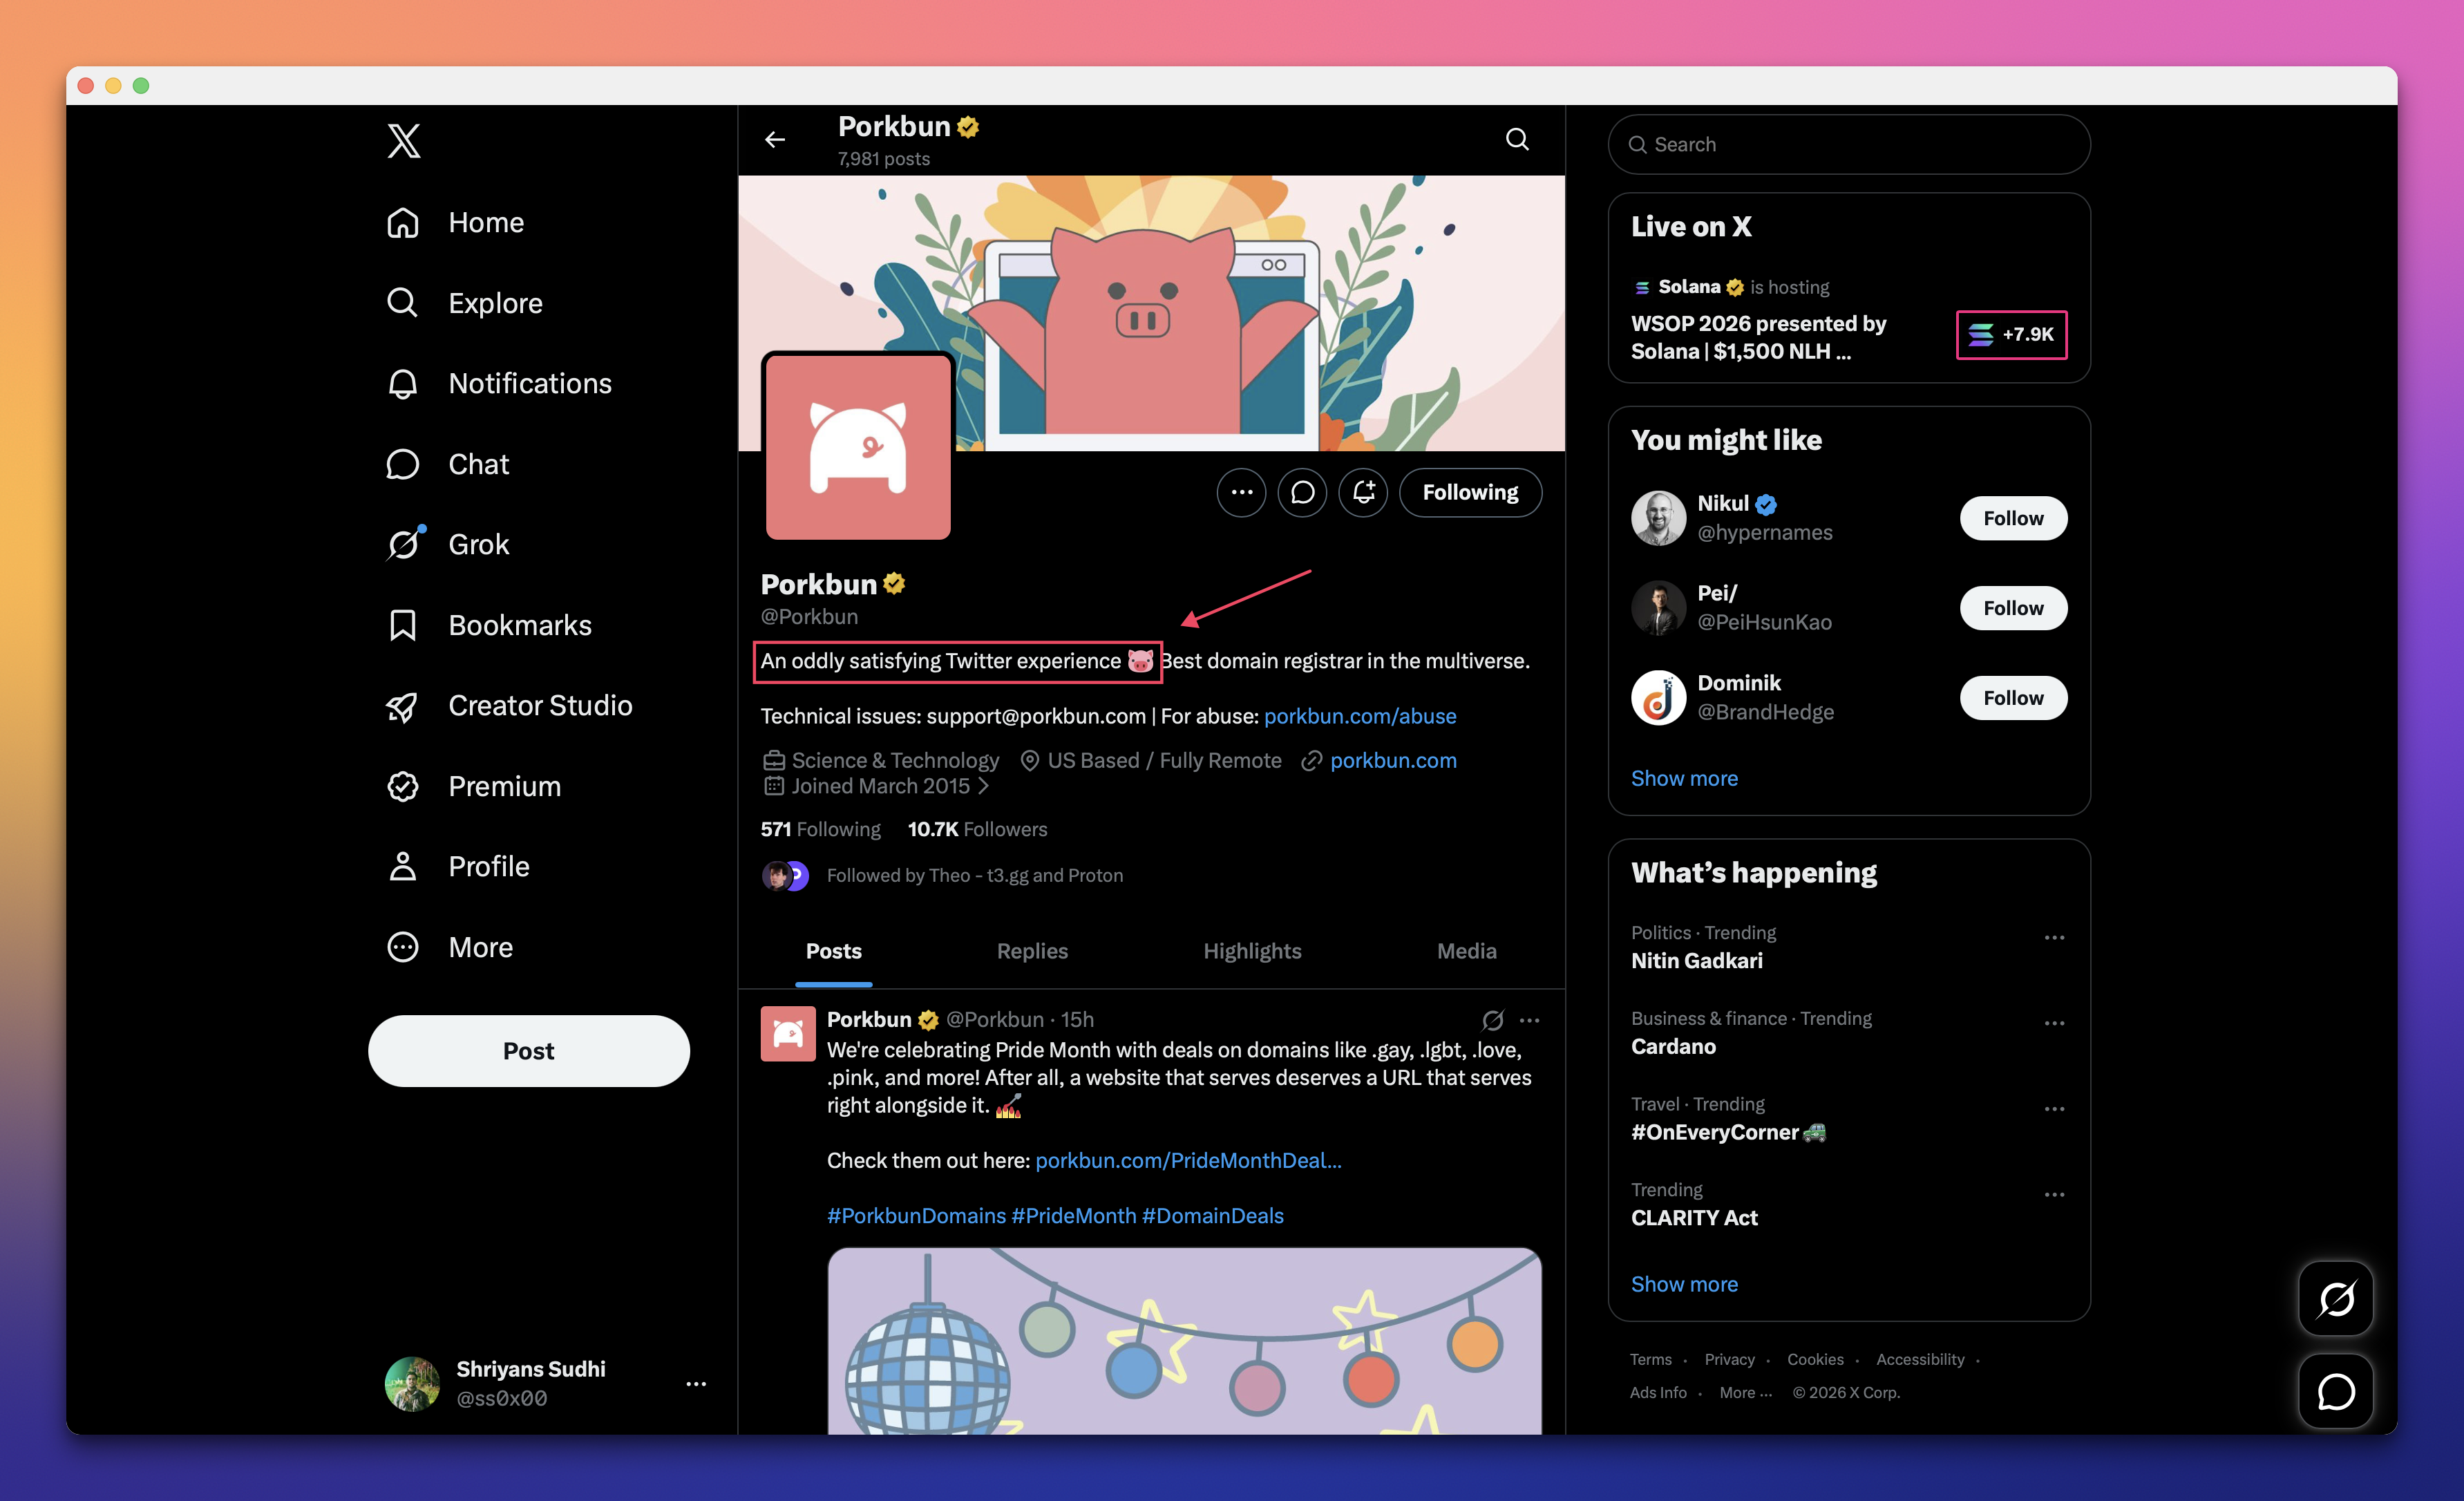Click the #DomainDeals hashtag
Viewport: 2464px width, 1501px height.
point(1213,1215)
